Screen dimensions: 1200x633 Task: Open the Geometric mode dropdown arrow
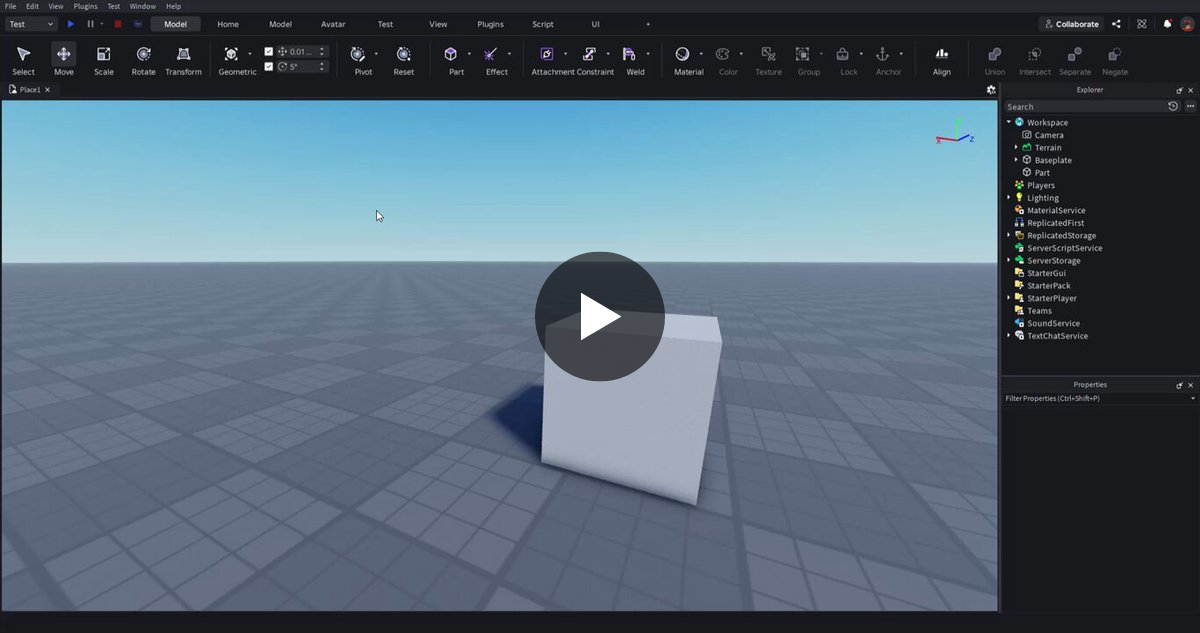pyautogui.click(x=250, y=54)
